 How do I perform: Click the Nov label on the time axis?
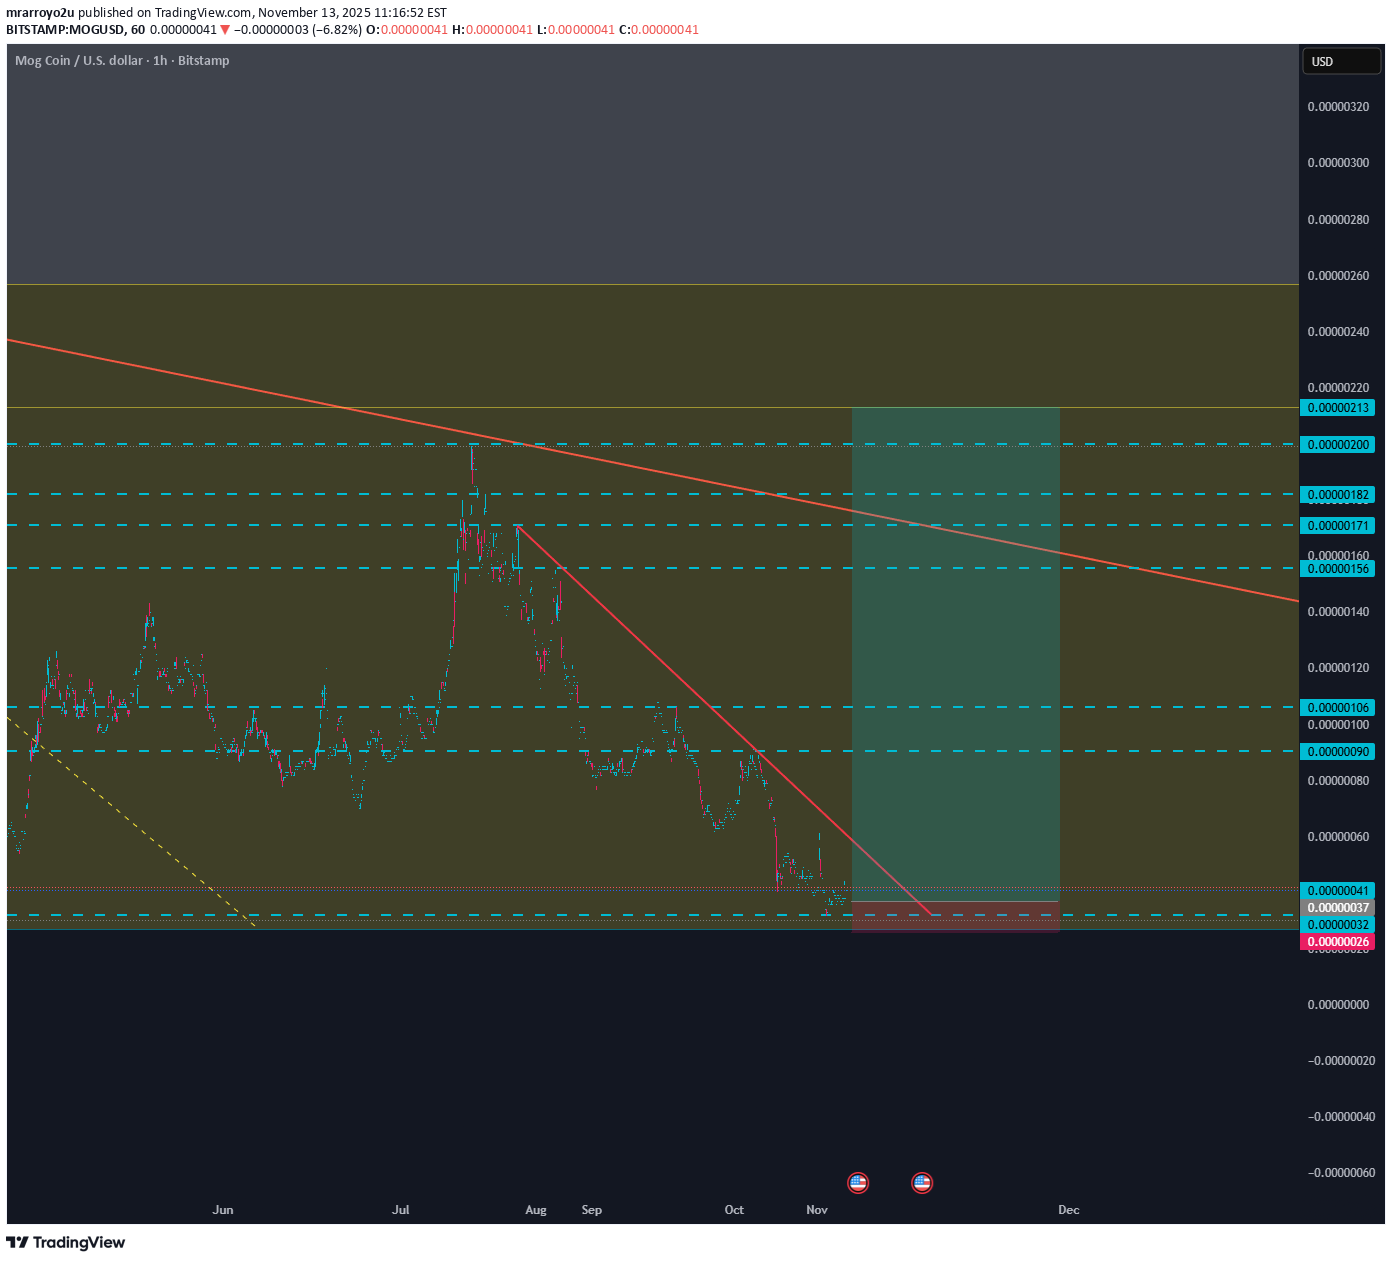pos(817,1210)
